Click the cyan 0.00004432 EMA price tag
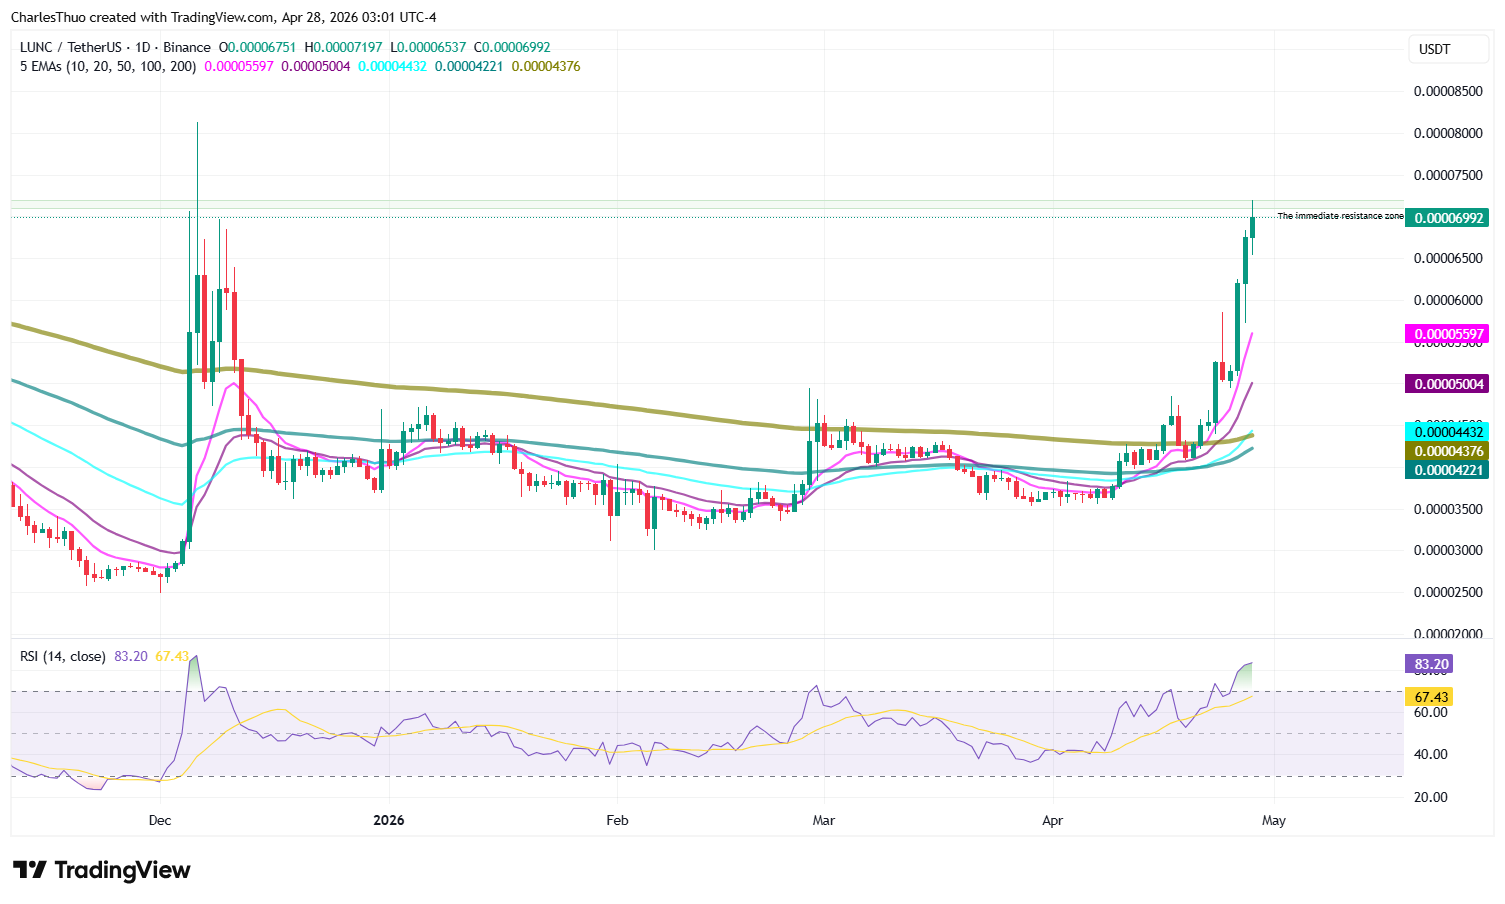The image size is (1505, 904). [1446, 432]
